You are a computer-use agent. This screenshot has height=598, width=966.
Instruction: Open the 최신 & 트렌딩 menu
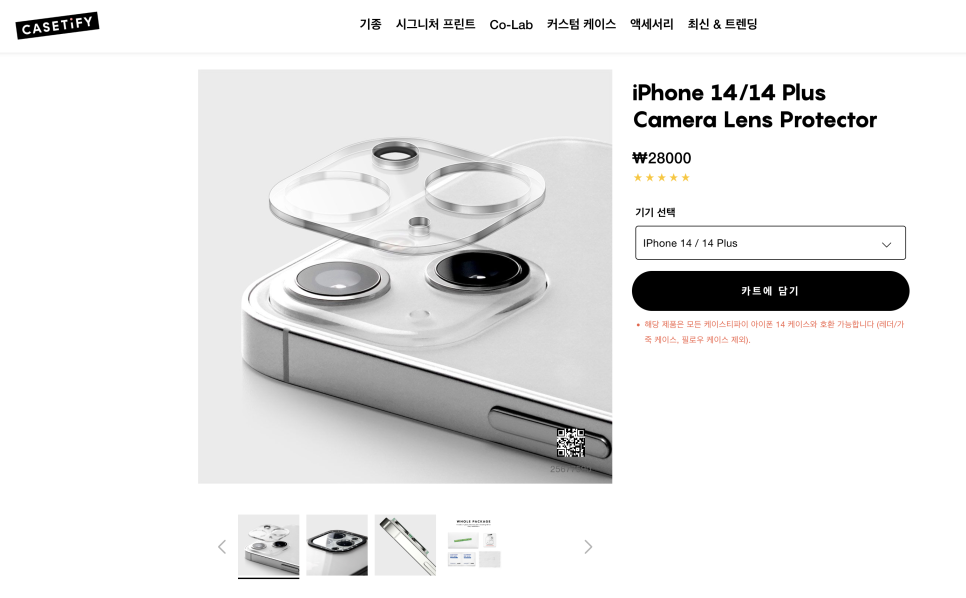[x=722, y=25]
